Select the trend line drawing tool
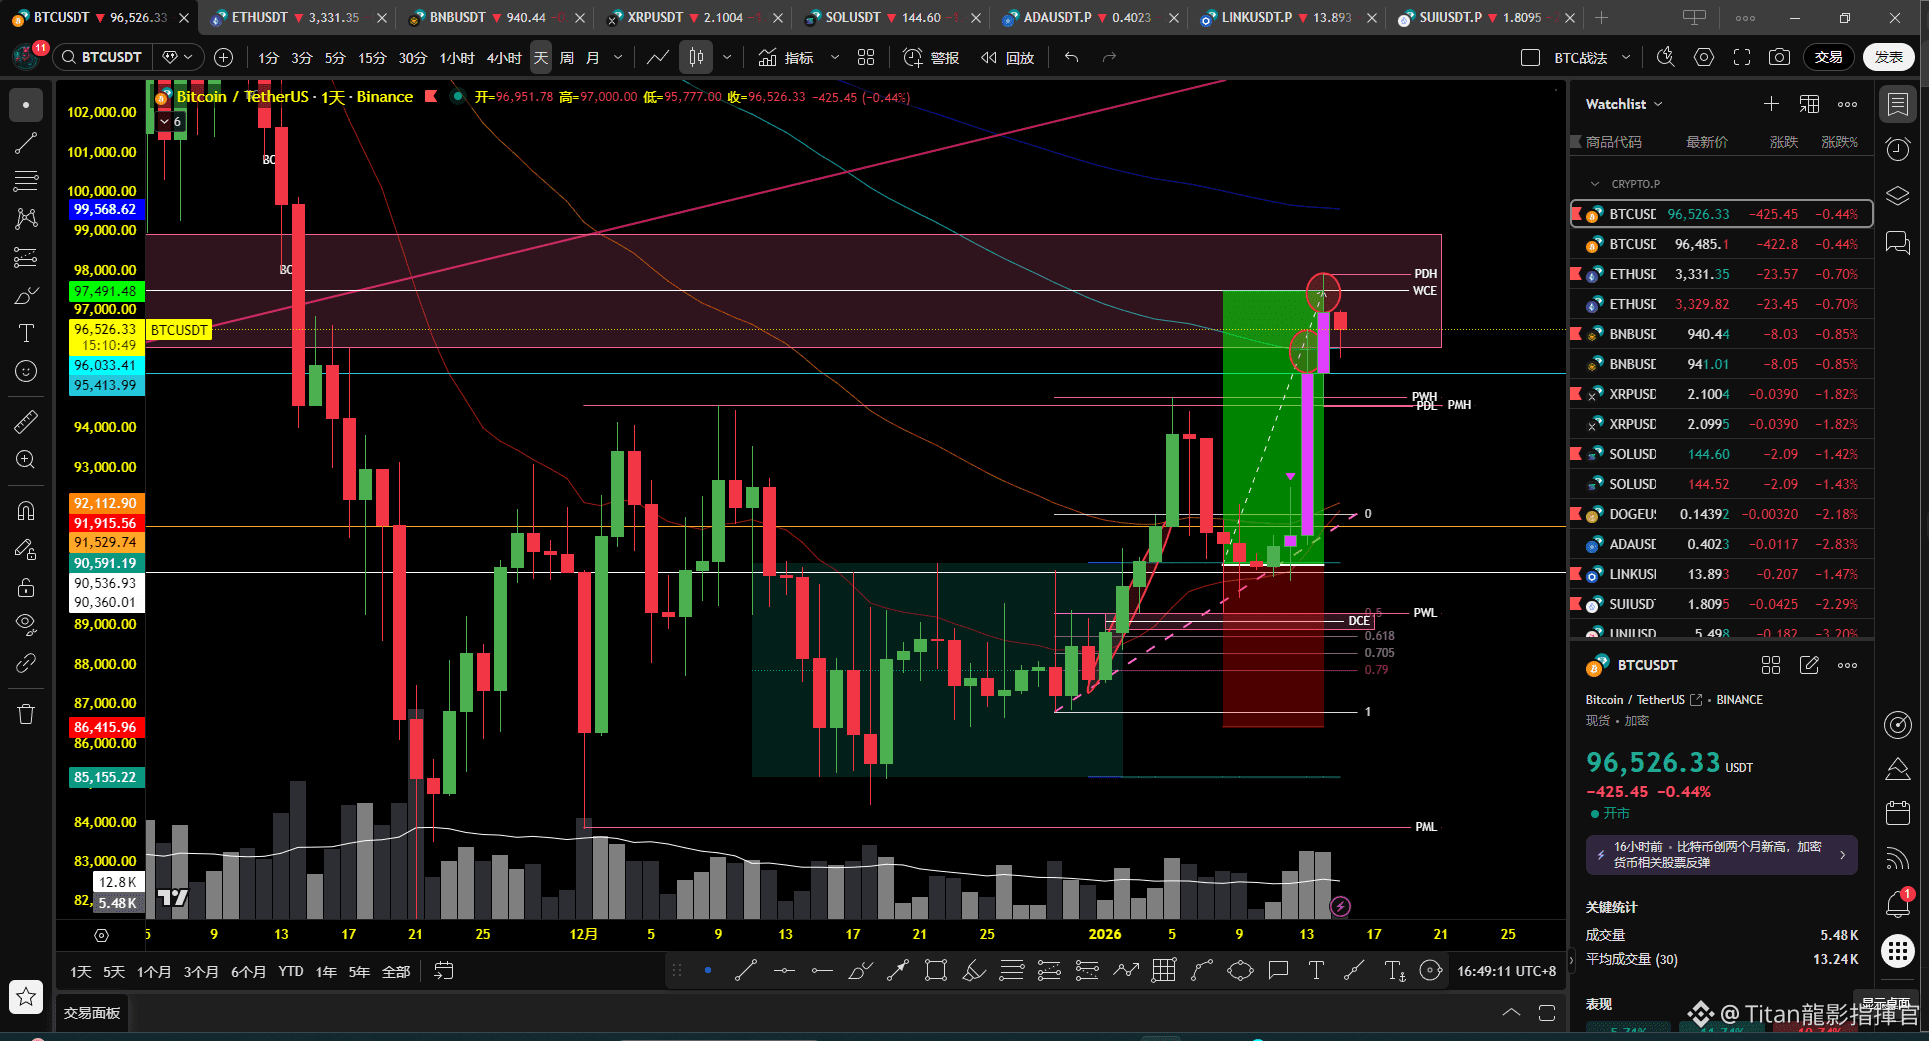1929x1041 pixels. [x=26, y=143]
